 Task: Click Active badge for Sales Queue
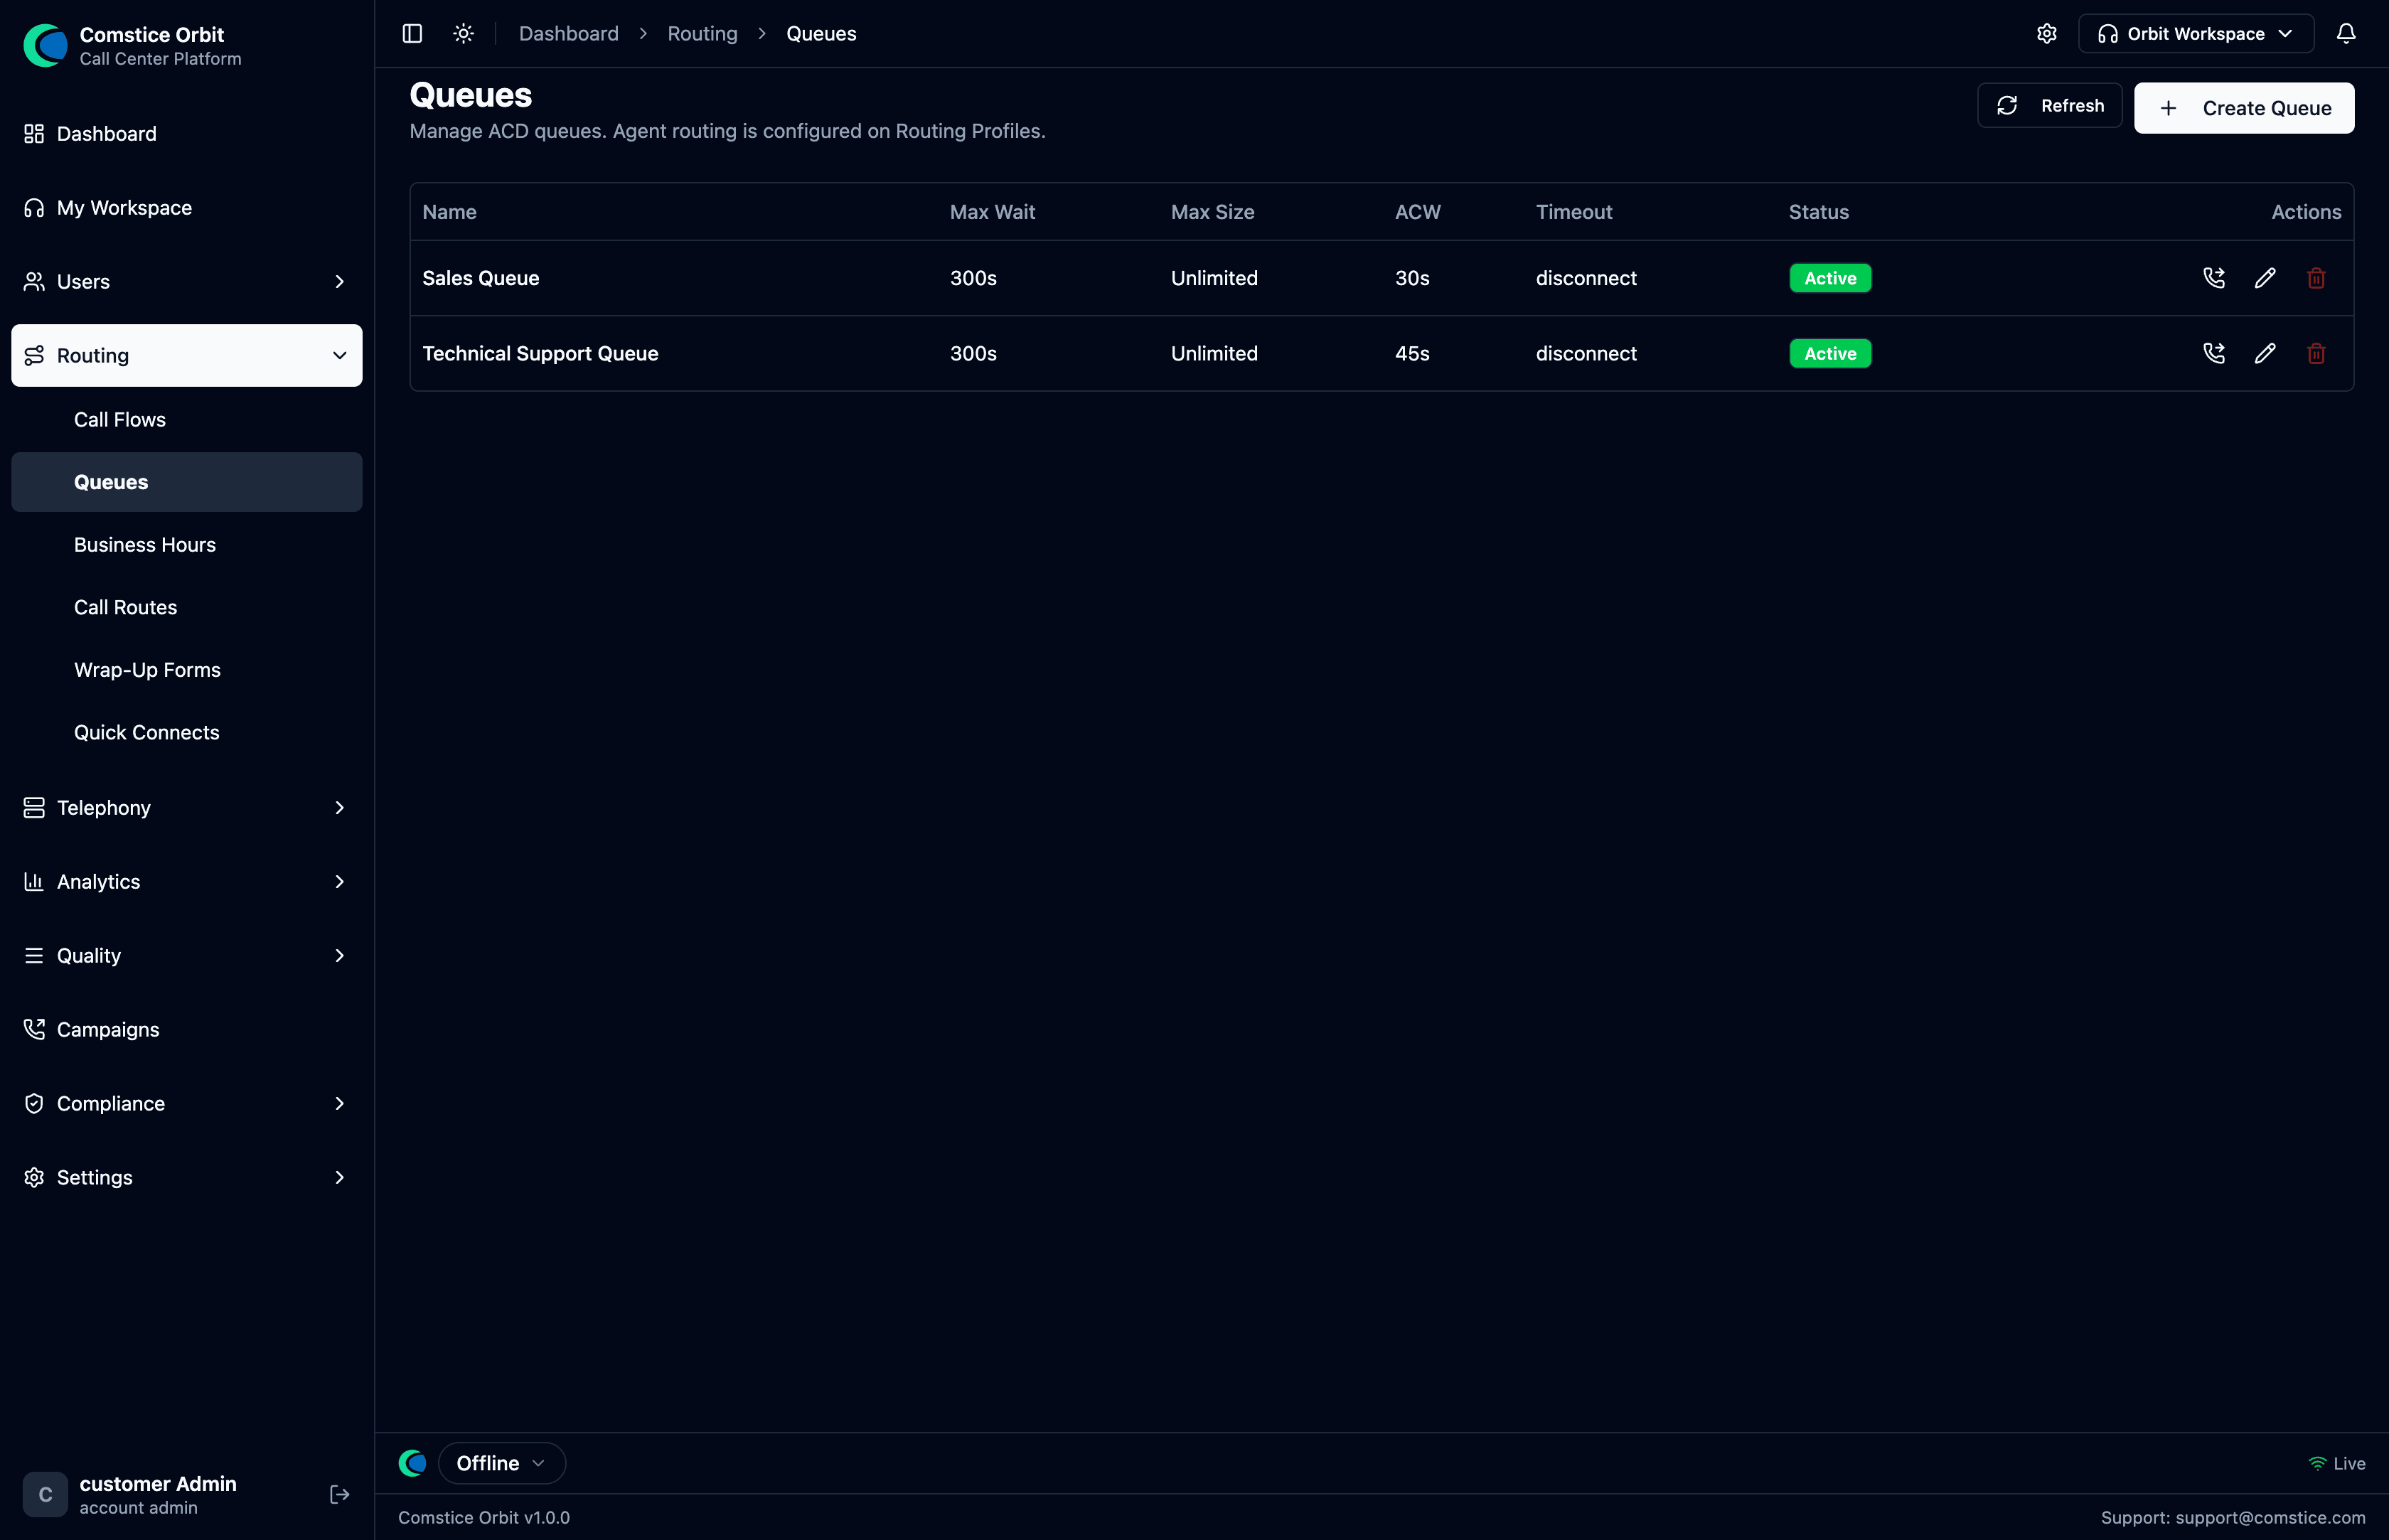click(x=1830, y=278)
